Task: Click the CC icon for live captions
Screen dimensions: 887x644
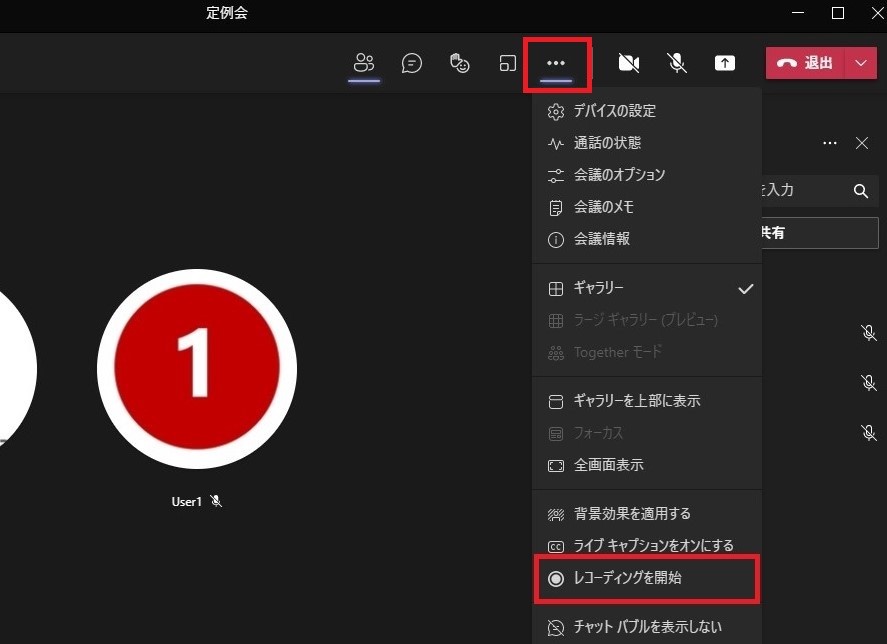Action: [x=556, y=547]
